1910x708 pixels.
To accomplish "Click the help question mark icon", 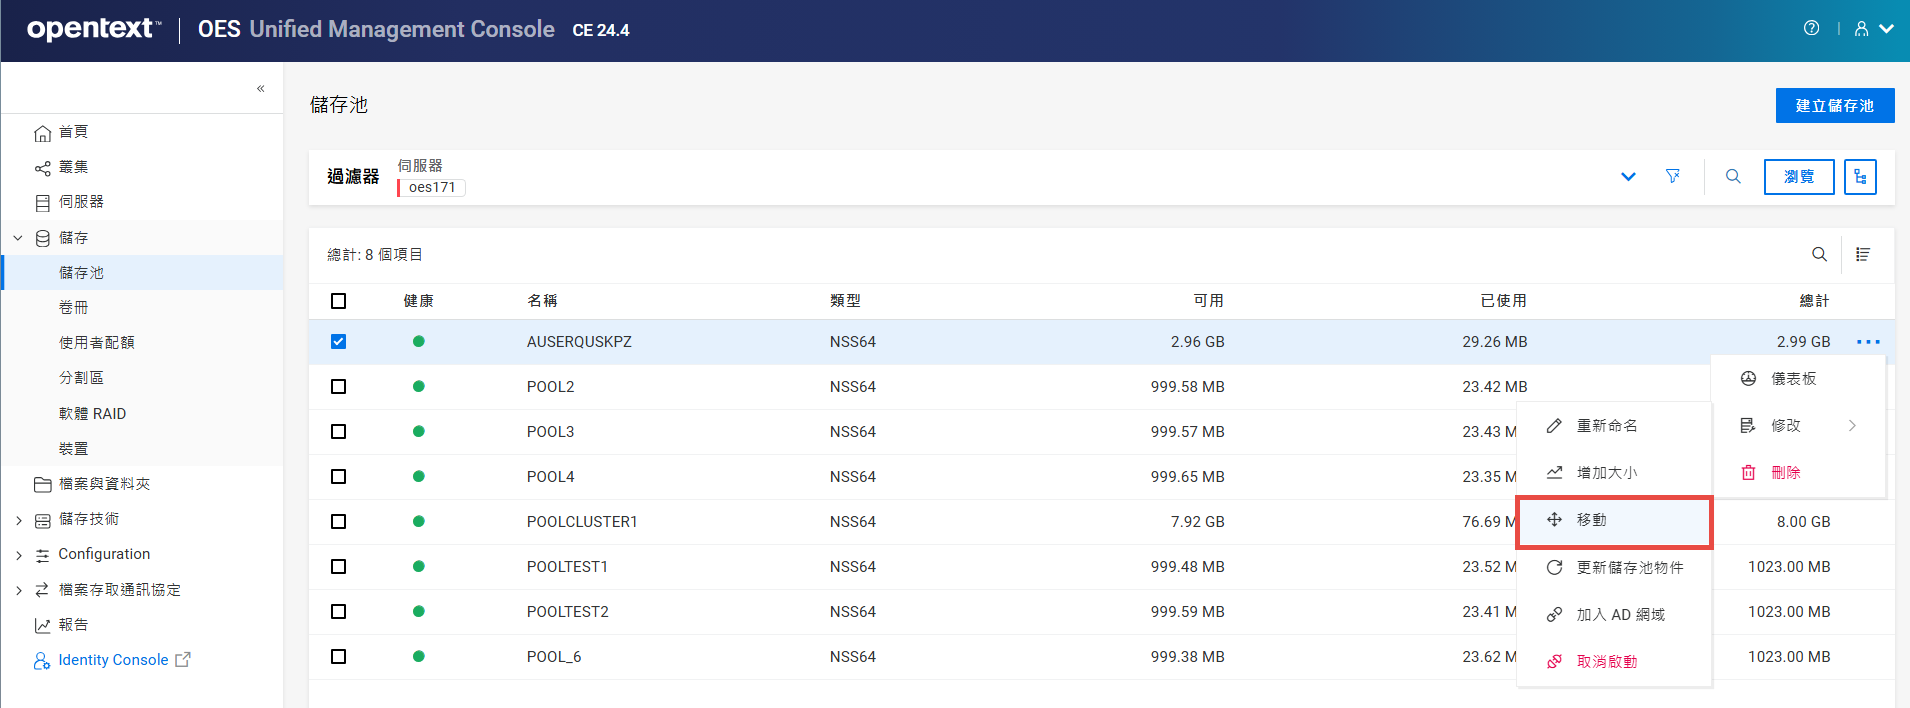I will (1811, 28).
